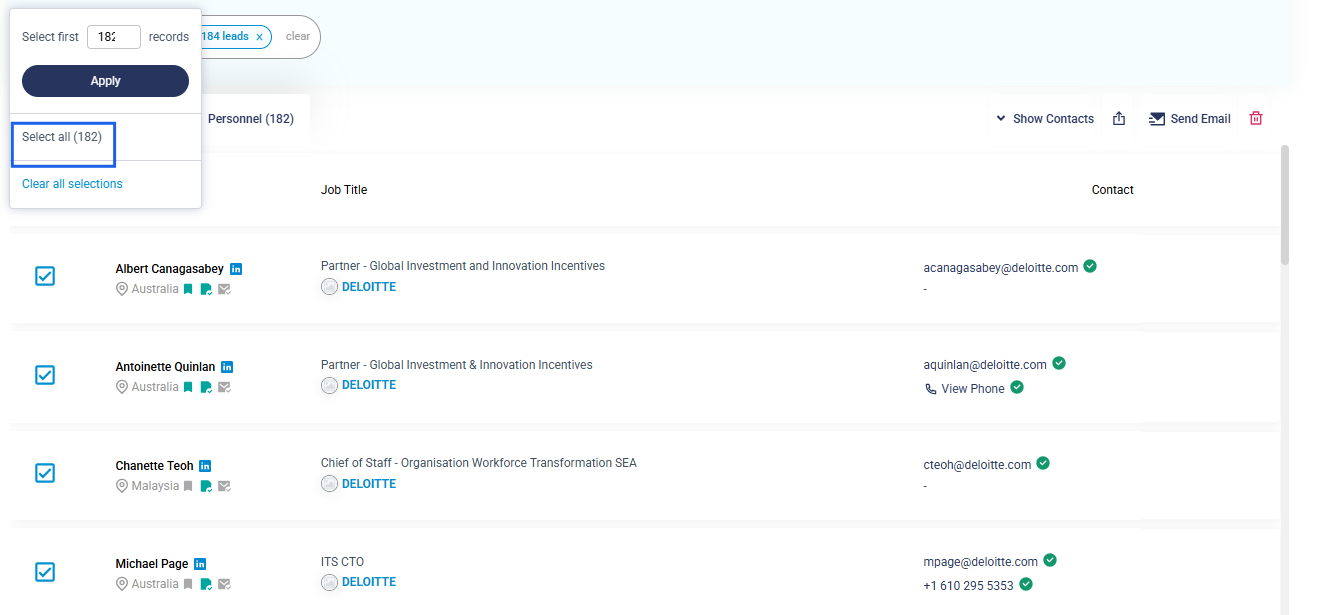The width and height of the screenshot is (1321, 615).
Task: Uncheck Albert Canagasabey's row checkbox
Action: click(45, 276)
